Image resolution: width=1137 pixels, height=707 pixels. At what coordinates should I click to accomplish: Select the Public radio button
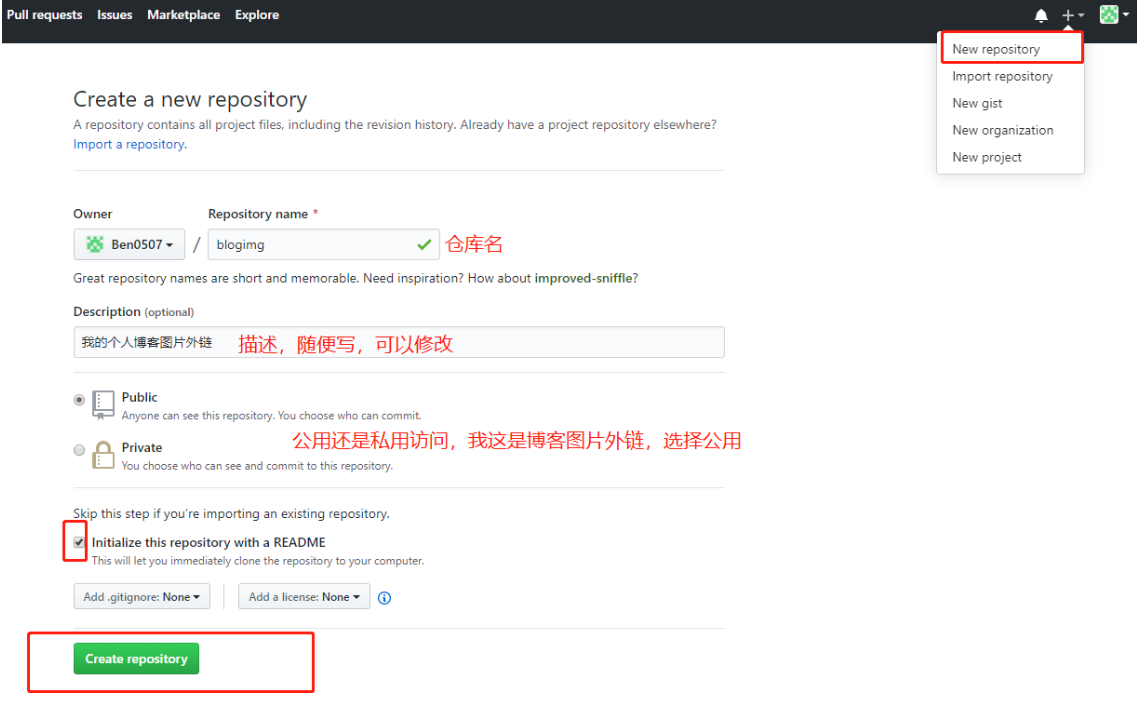point(79,400)
